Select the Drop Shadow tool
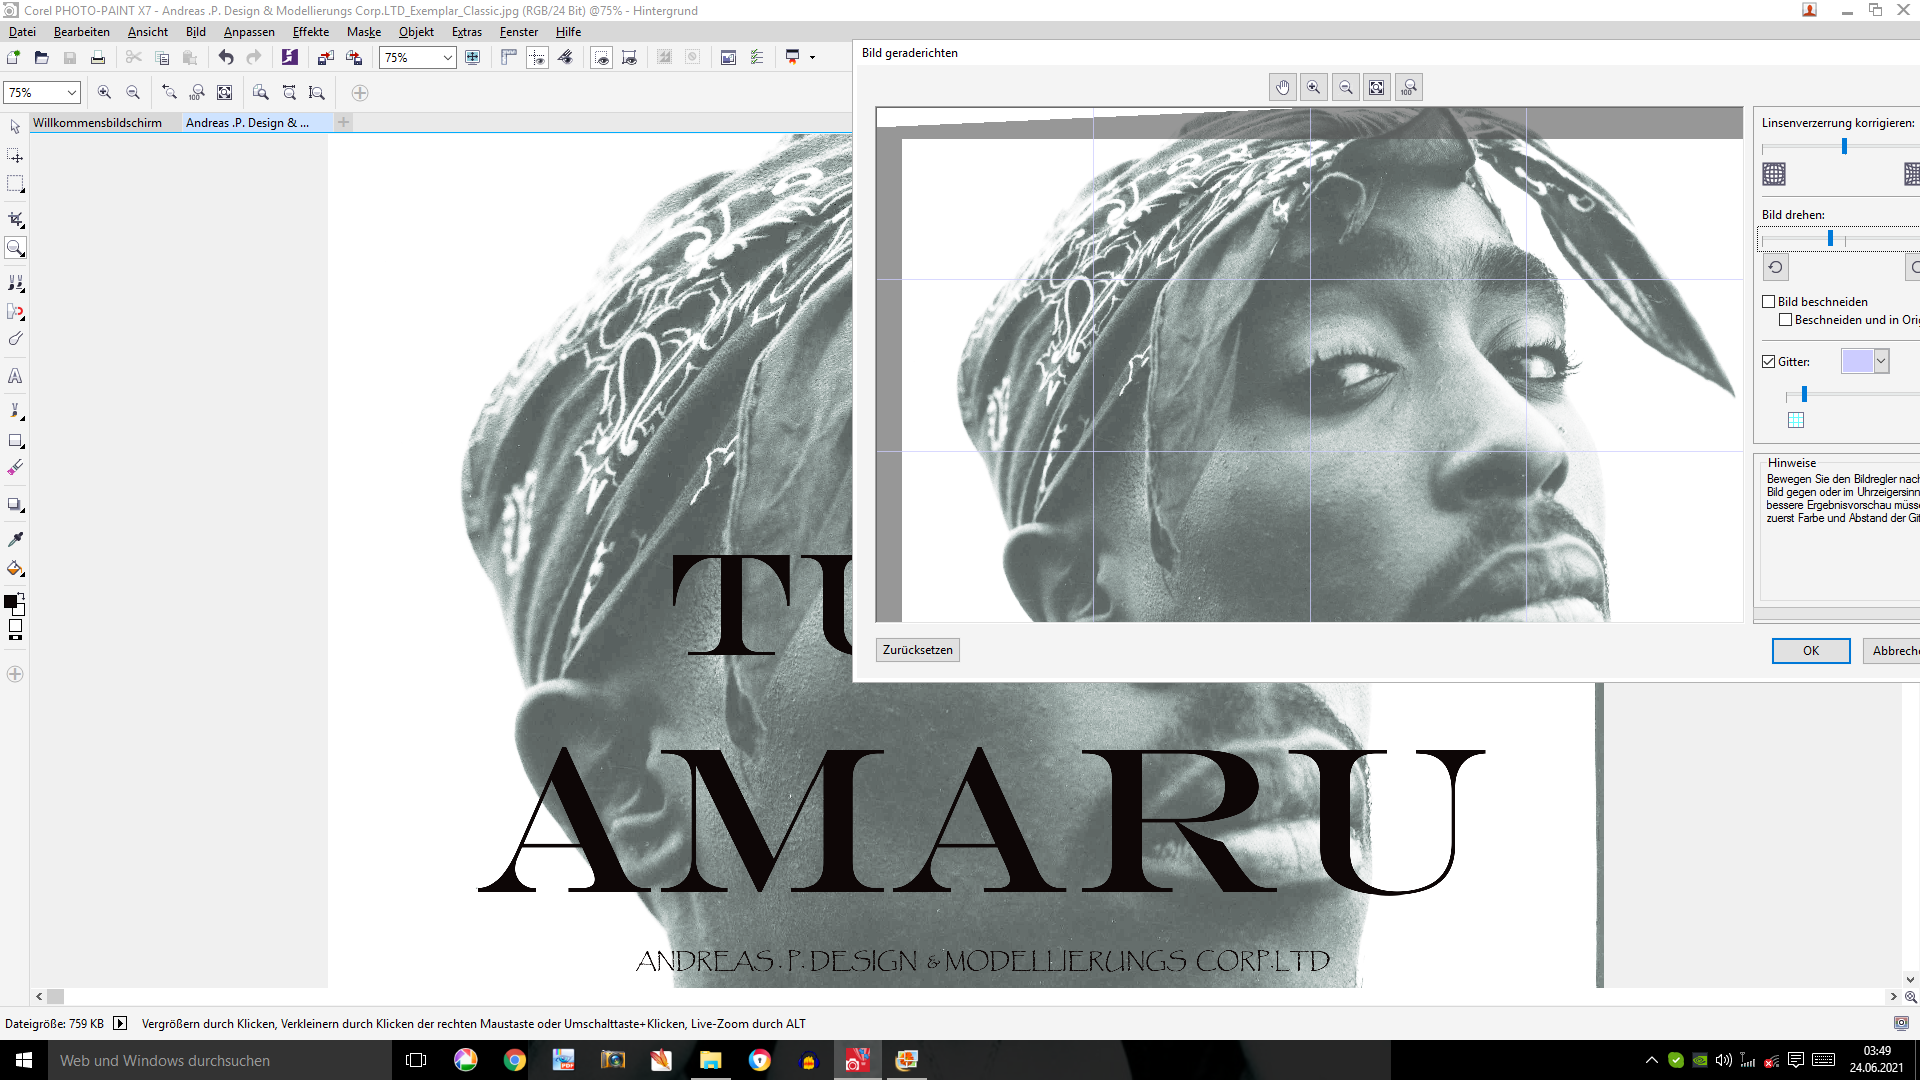 point(15,504)
